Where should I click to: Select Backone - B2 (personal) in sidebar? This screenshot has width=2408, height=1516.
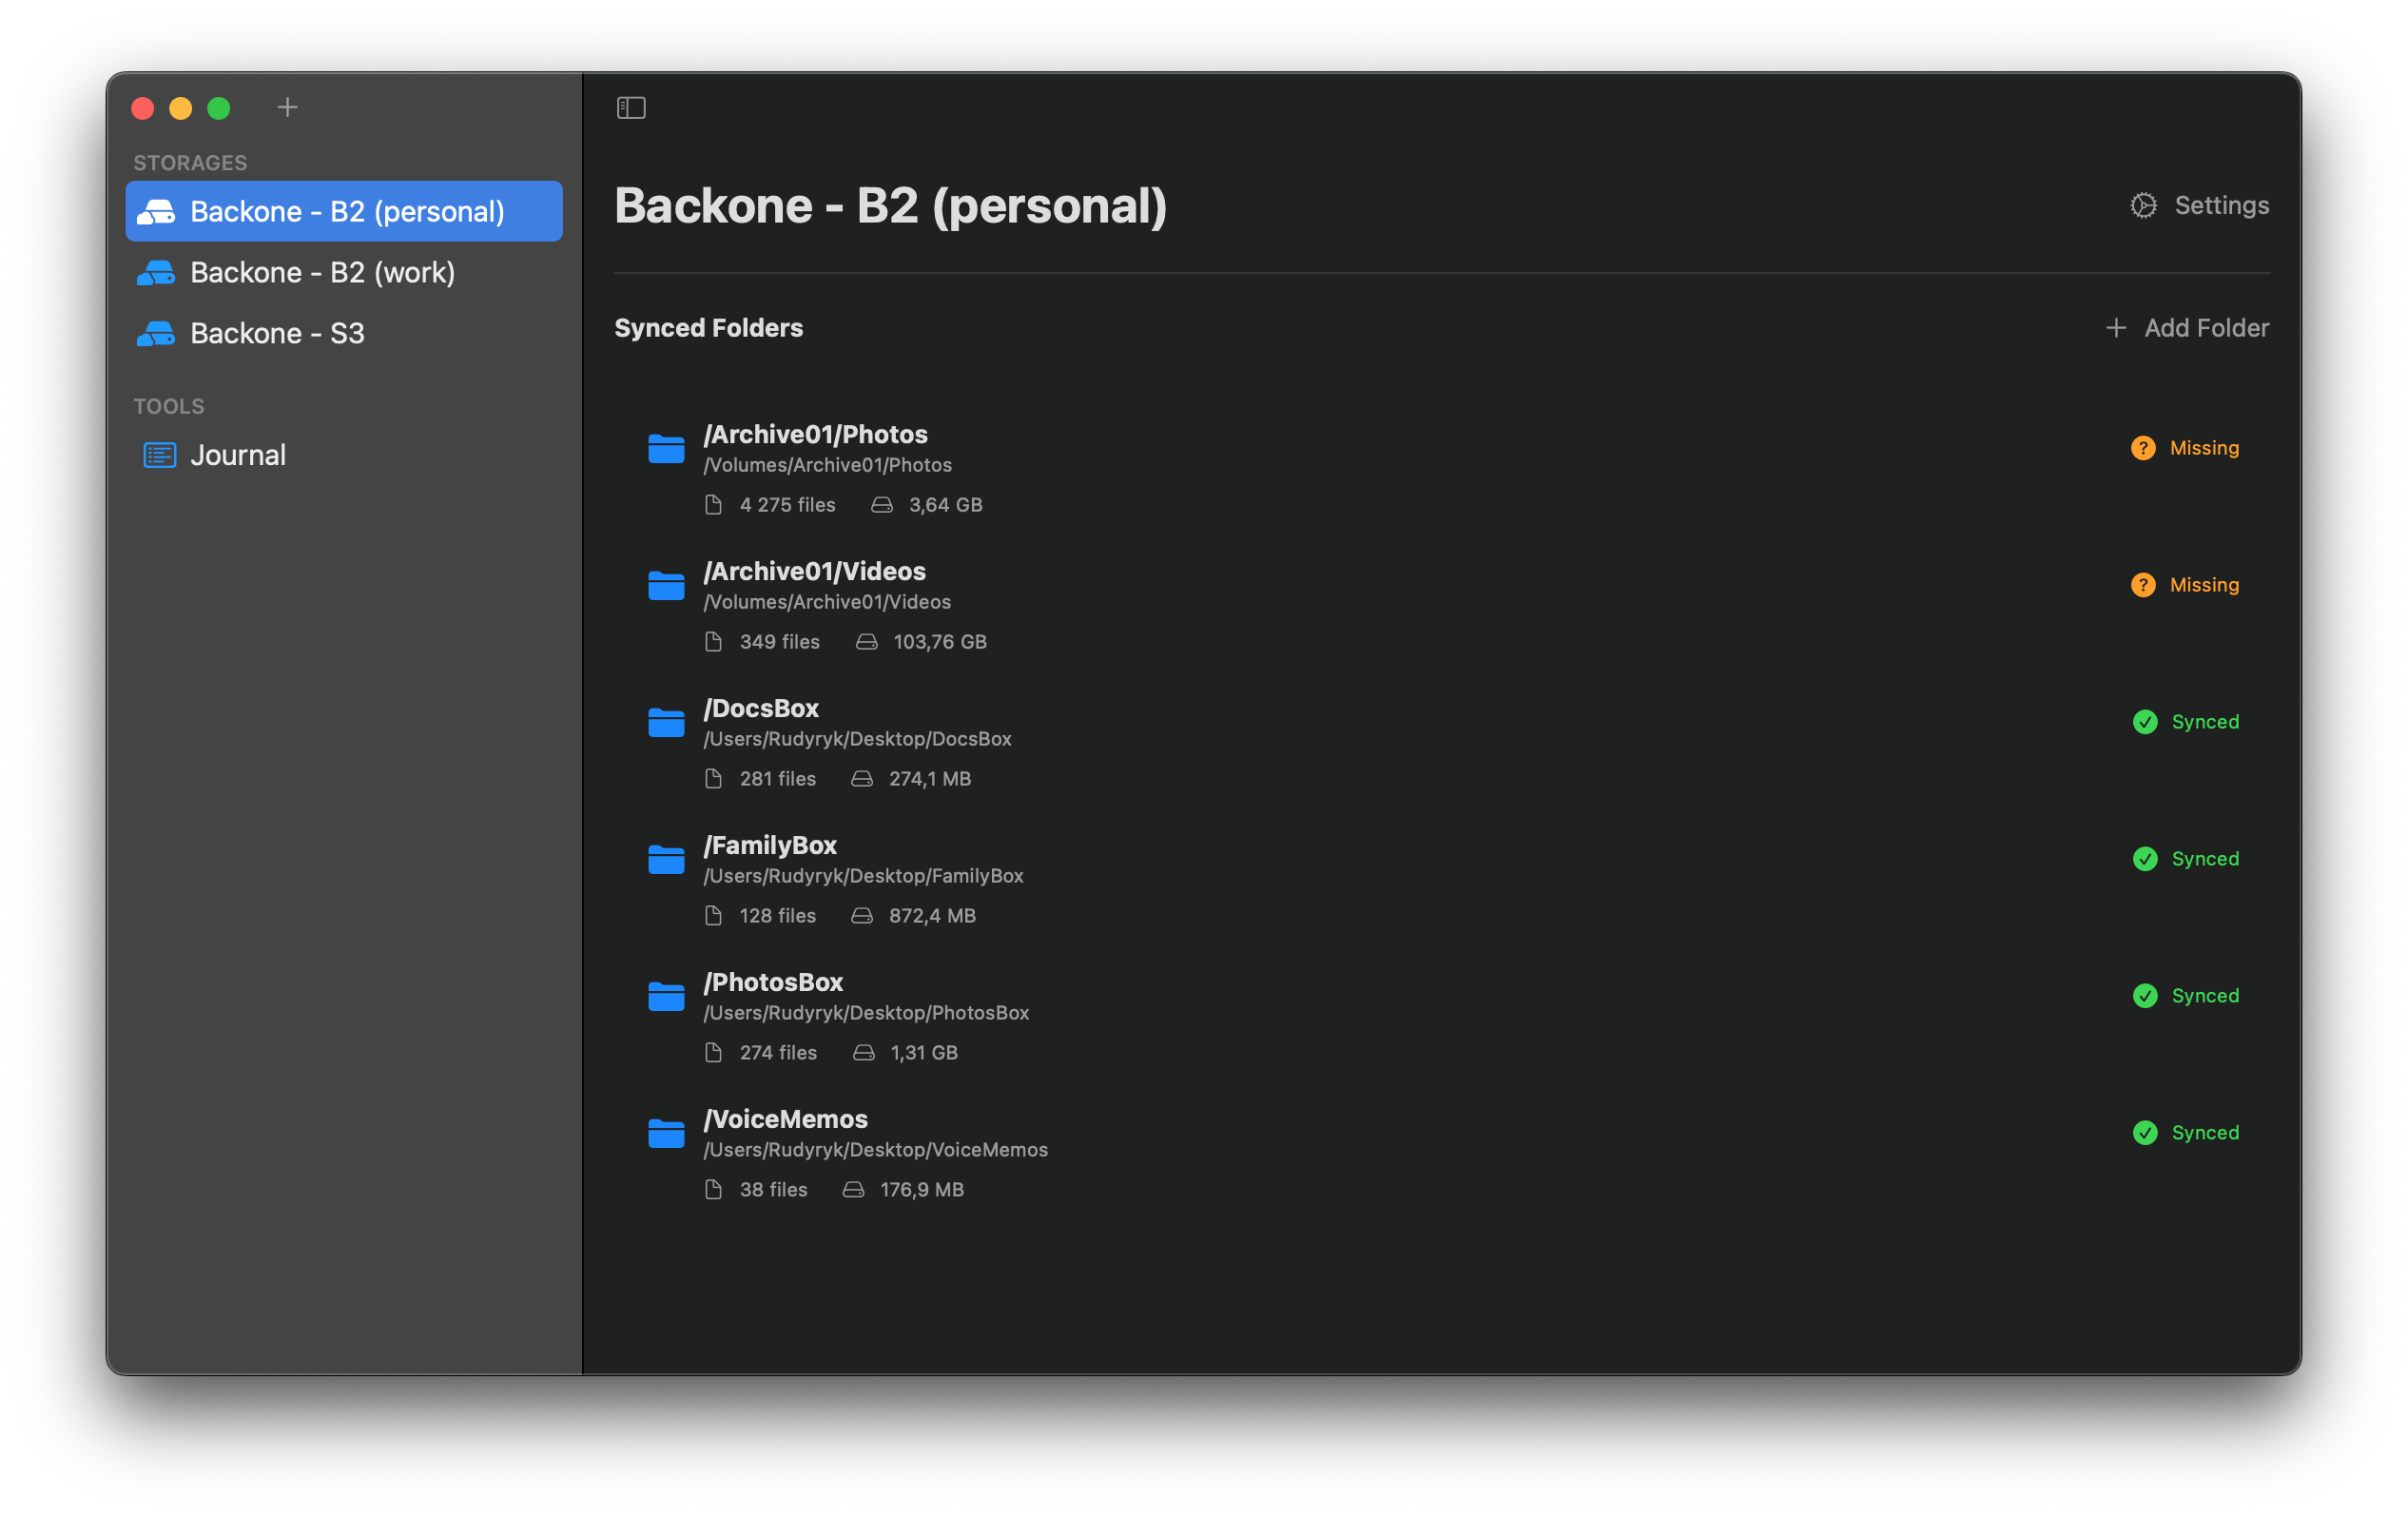coord(343,211)
